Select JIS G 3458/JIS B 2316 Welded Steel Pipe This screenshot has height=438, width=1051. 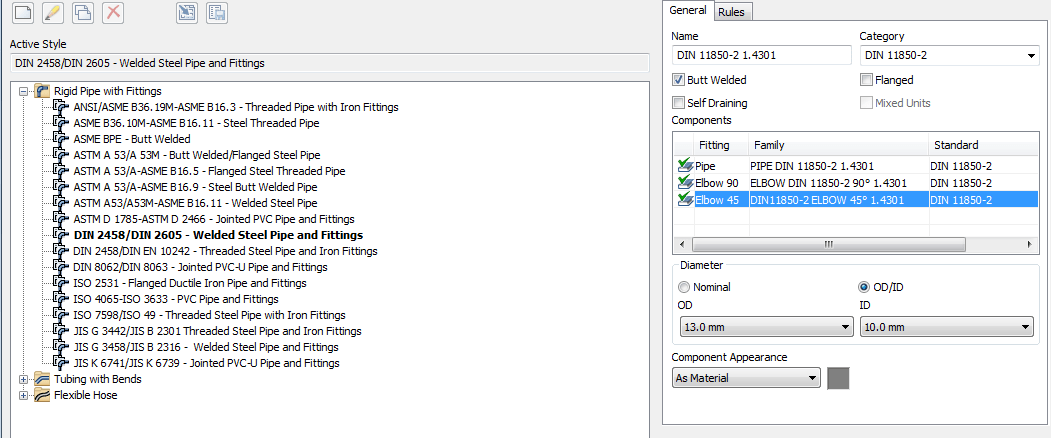(206, 347)
